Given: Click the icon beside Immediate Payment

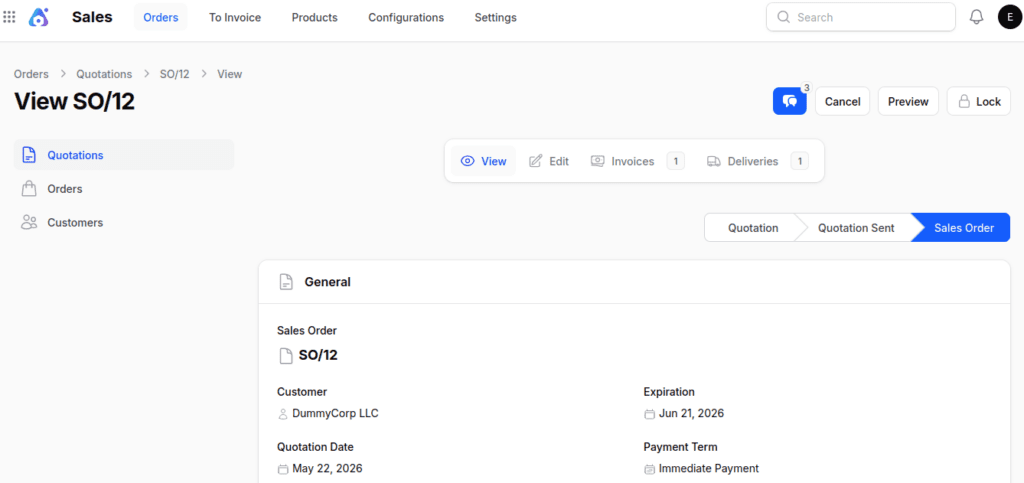Looking at the screenshot, I should (x=649, y=469).
